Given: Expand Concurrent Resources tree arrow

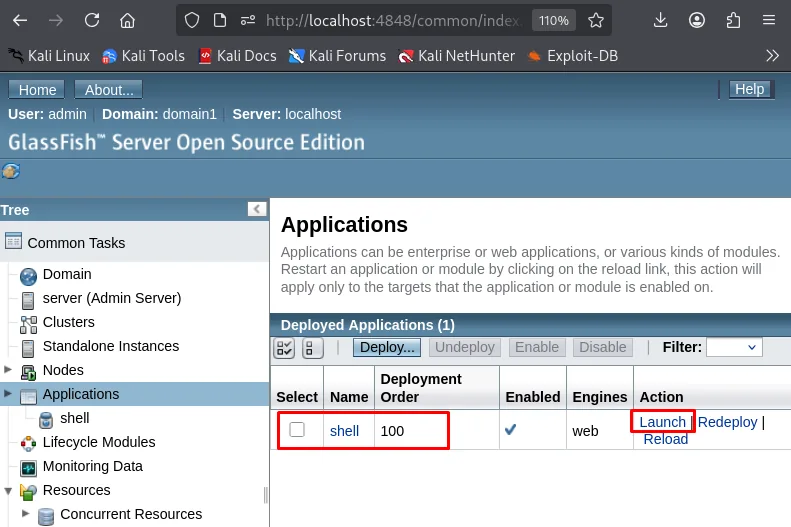Looking at the screenshot, I should pos(25,514).
